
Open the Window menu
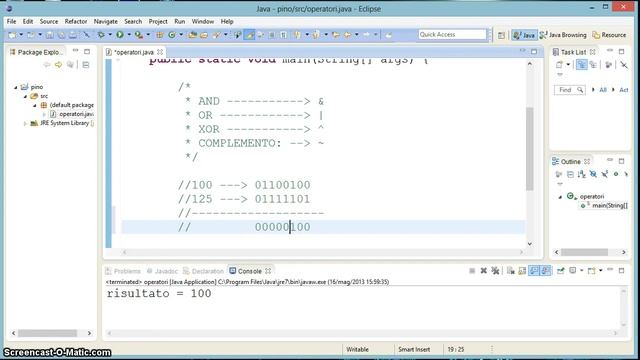[x=203, y=21]
